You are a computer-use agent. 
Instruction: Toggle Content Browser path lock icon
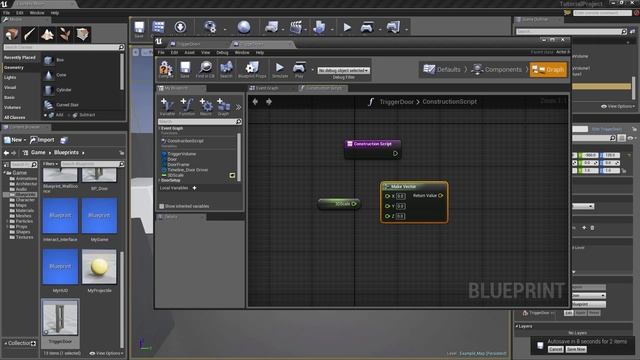[x=122, y=153]
